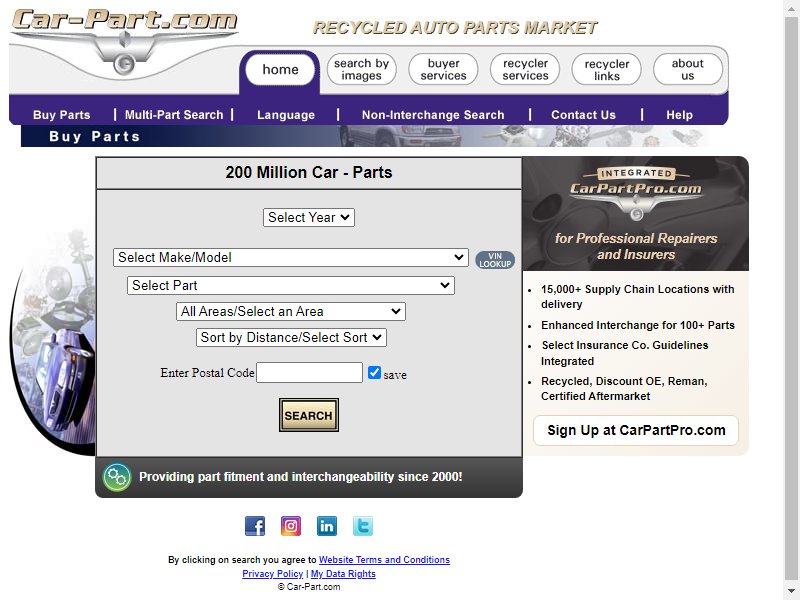Expand the Select Make/Model dropdown
This screenshot has width=800, height=600.
[291, 257]
